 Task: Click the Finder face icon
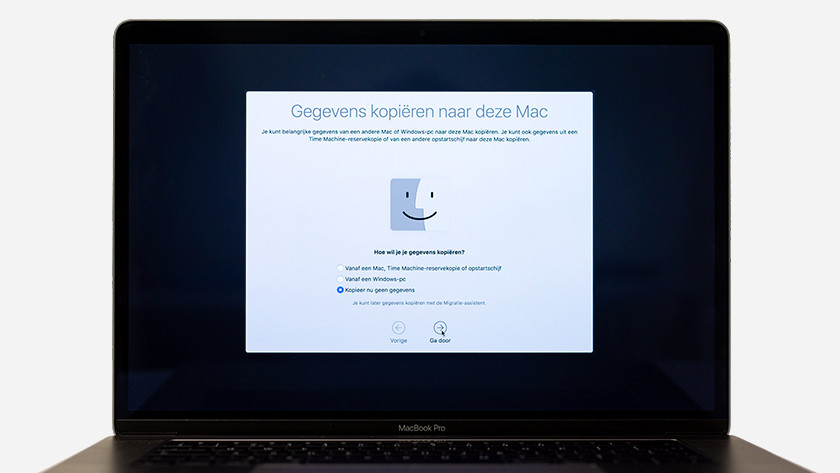(x=419, y=205)
